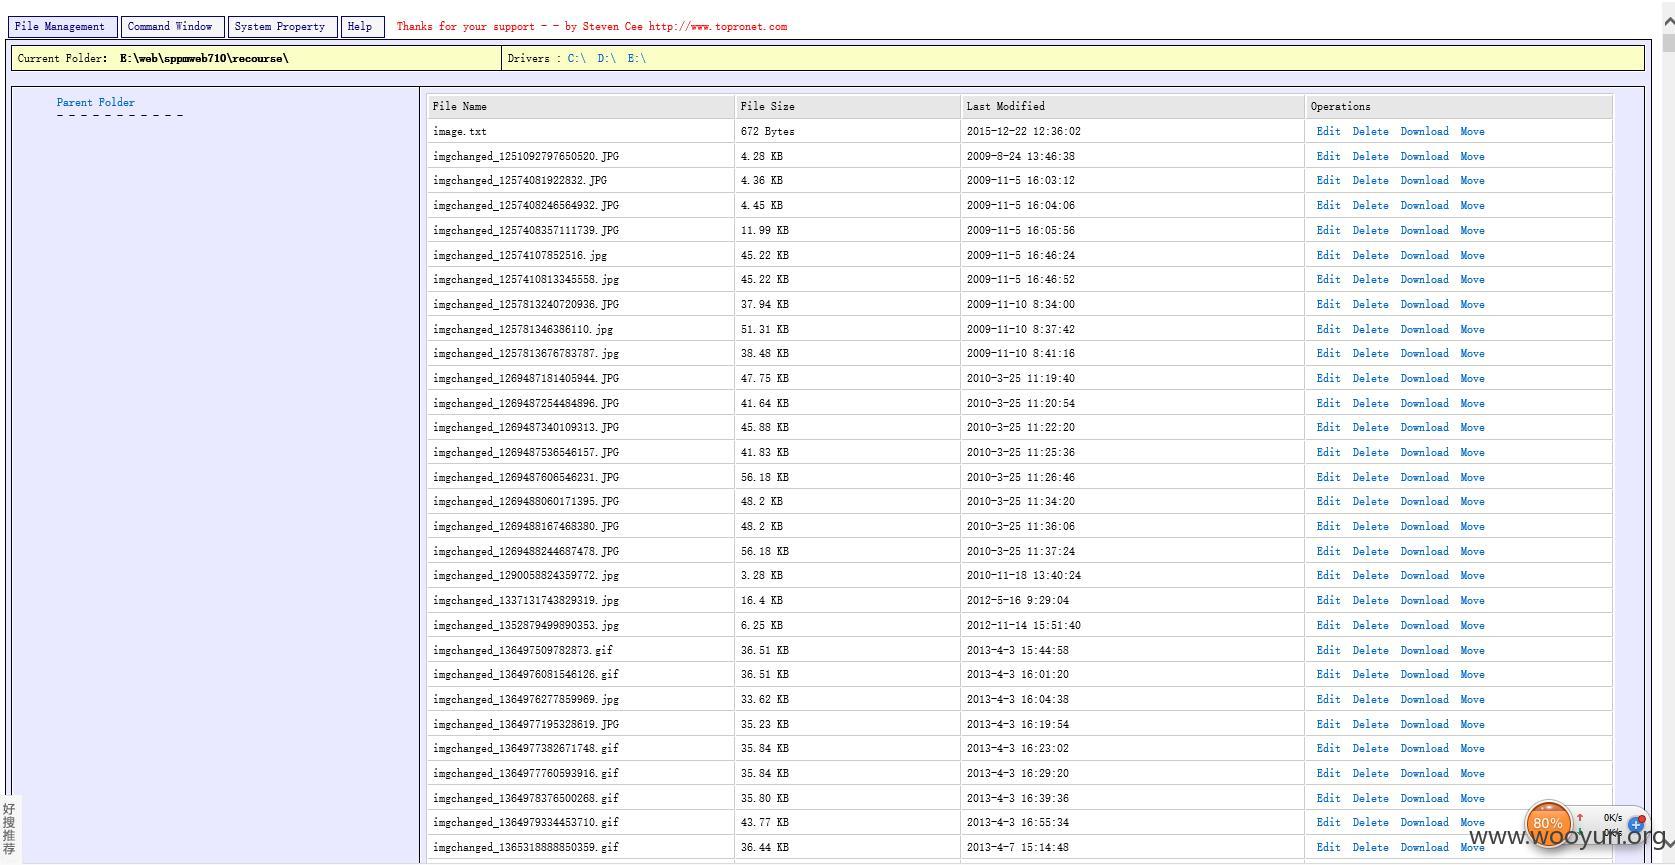
Task: Open the Help tab
Action: tap(360, 27)
